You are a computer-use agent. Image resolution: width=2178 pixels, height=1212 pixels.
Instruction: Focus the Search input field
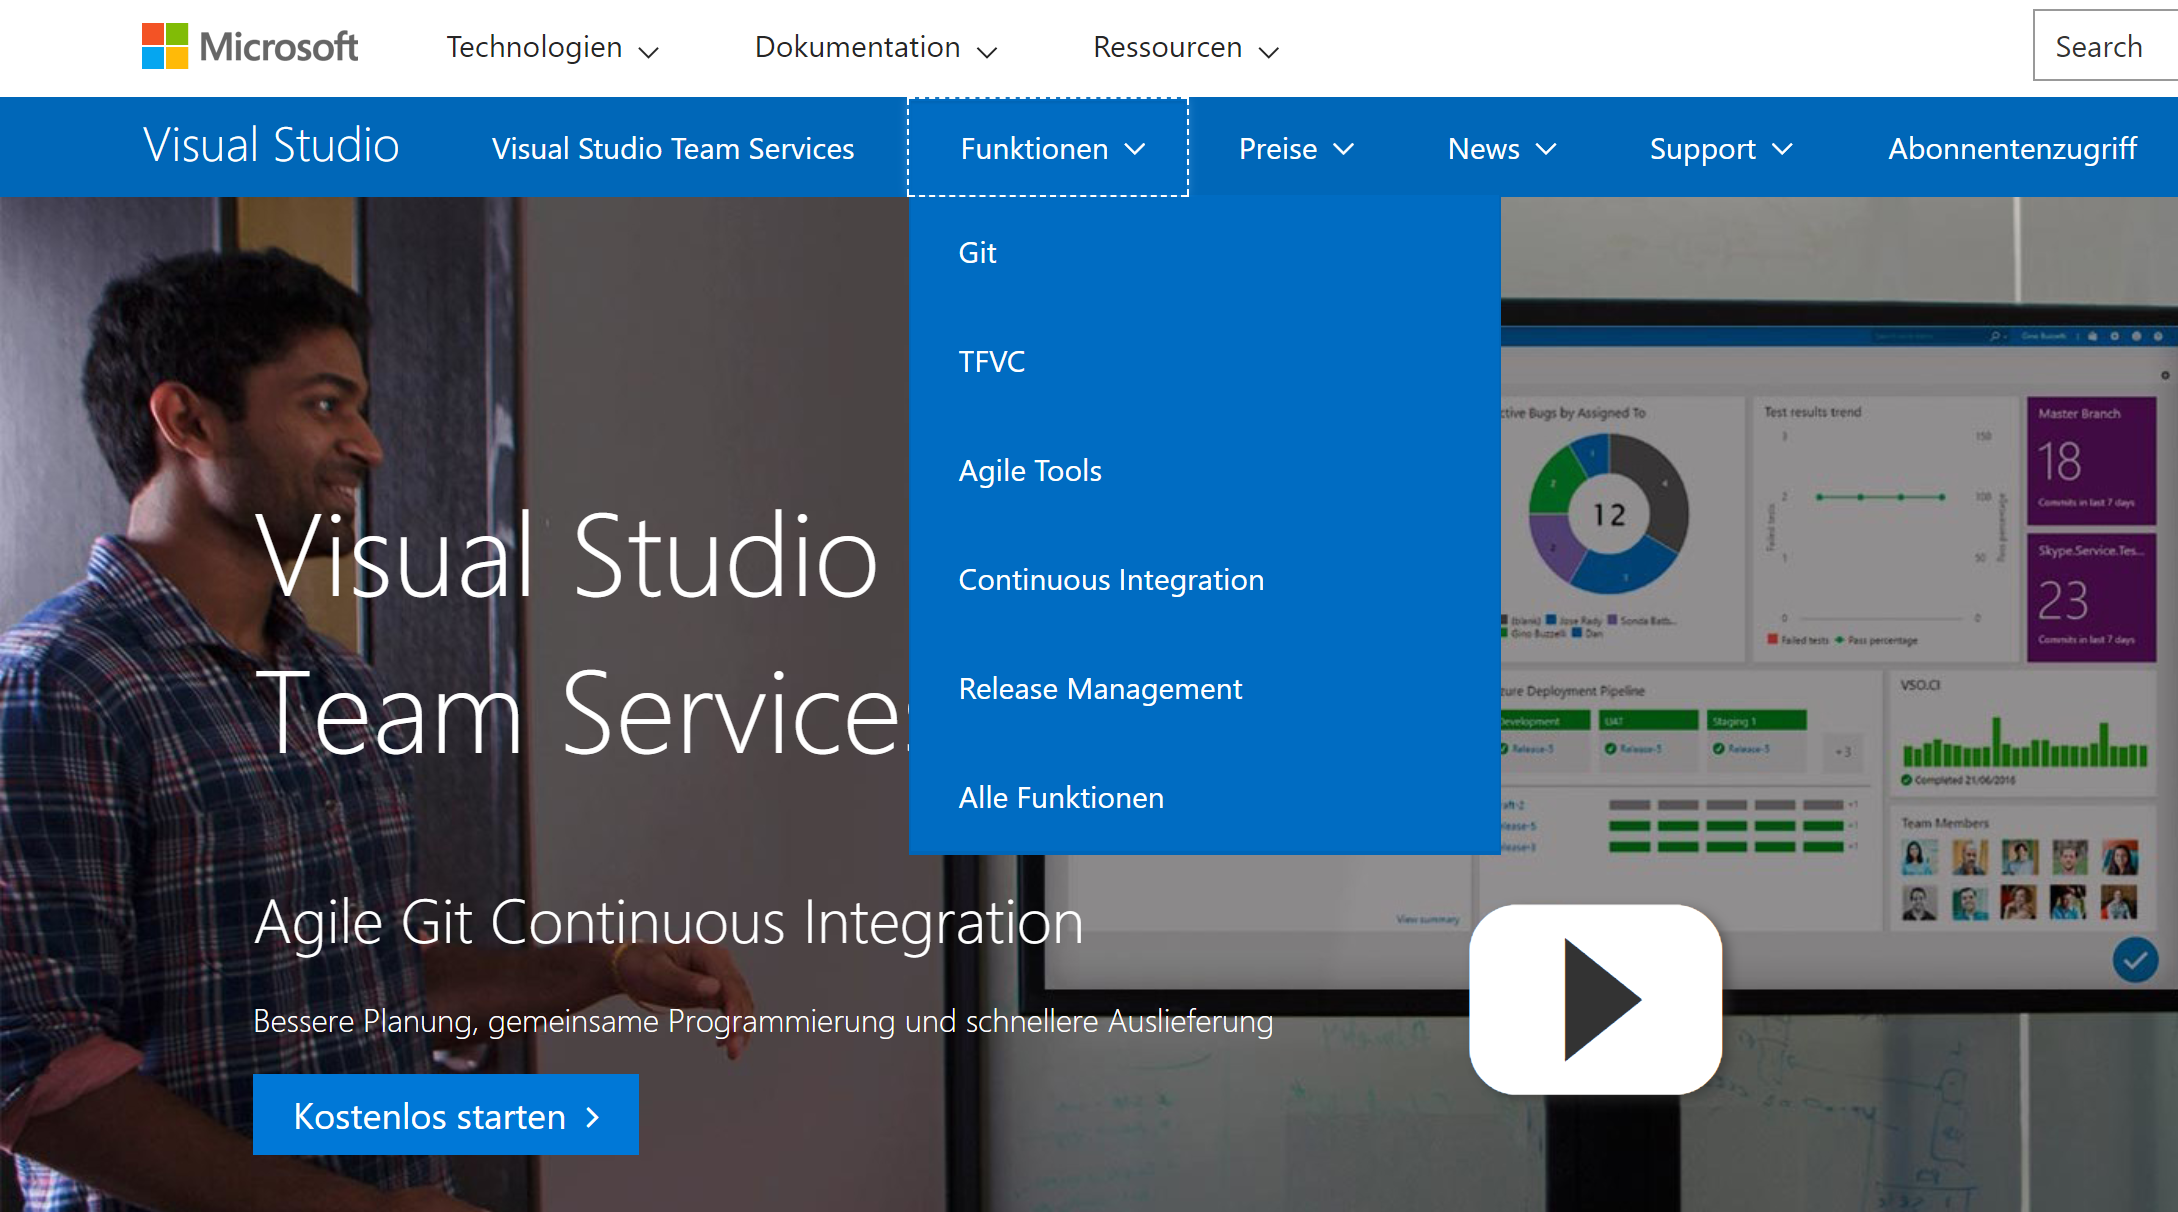pyautogui.click(x=2105, y=46)
